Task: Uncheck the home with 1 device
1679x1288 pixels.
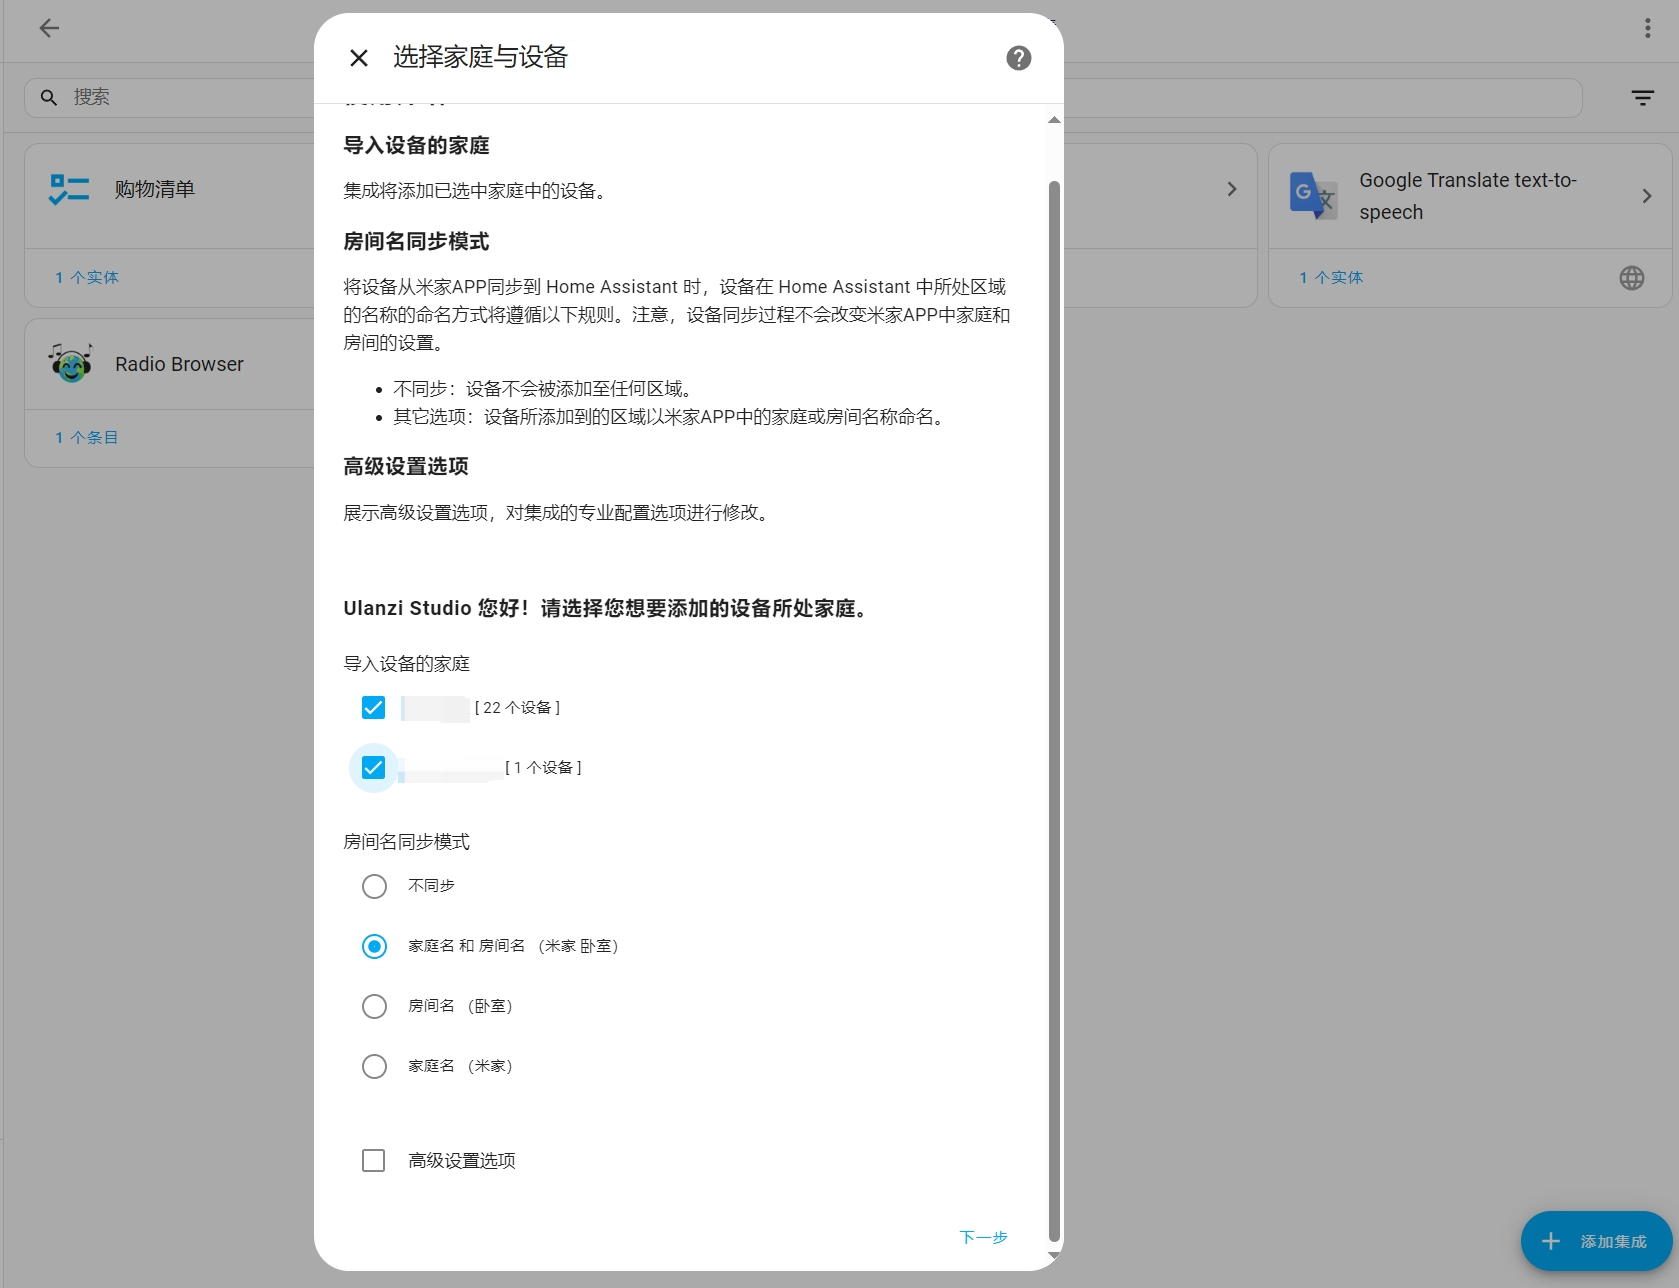Action: click(373, 767)
